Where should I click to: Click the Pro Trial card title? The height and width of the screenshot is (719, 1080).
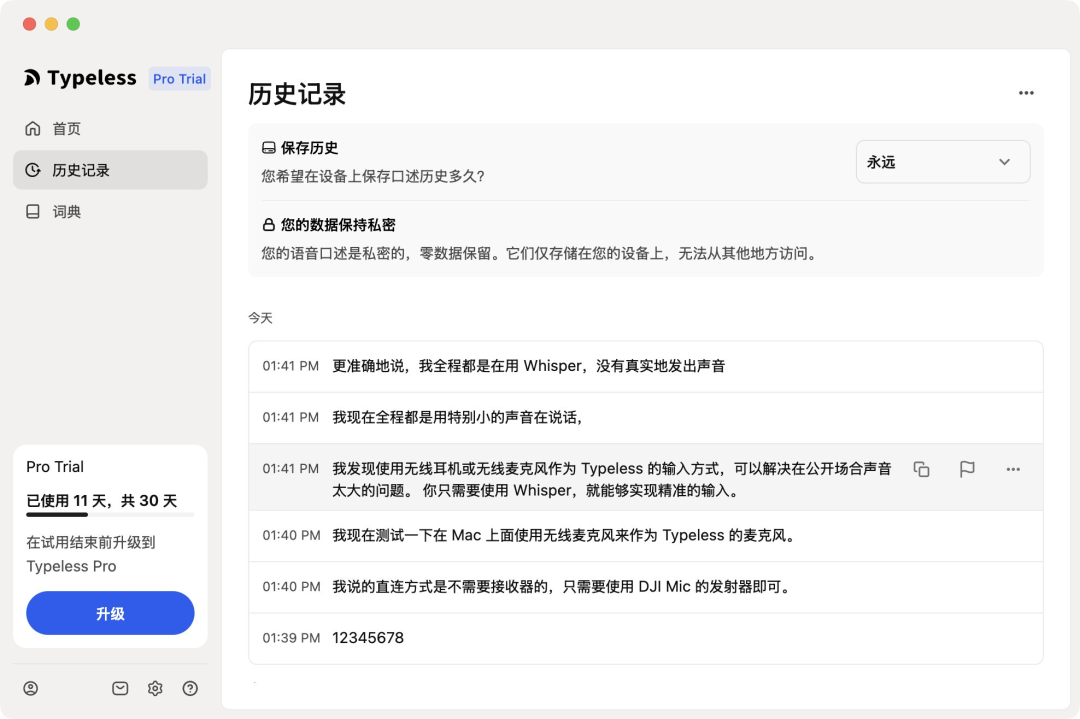(55, 467)
